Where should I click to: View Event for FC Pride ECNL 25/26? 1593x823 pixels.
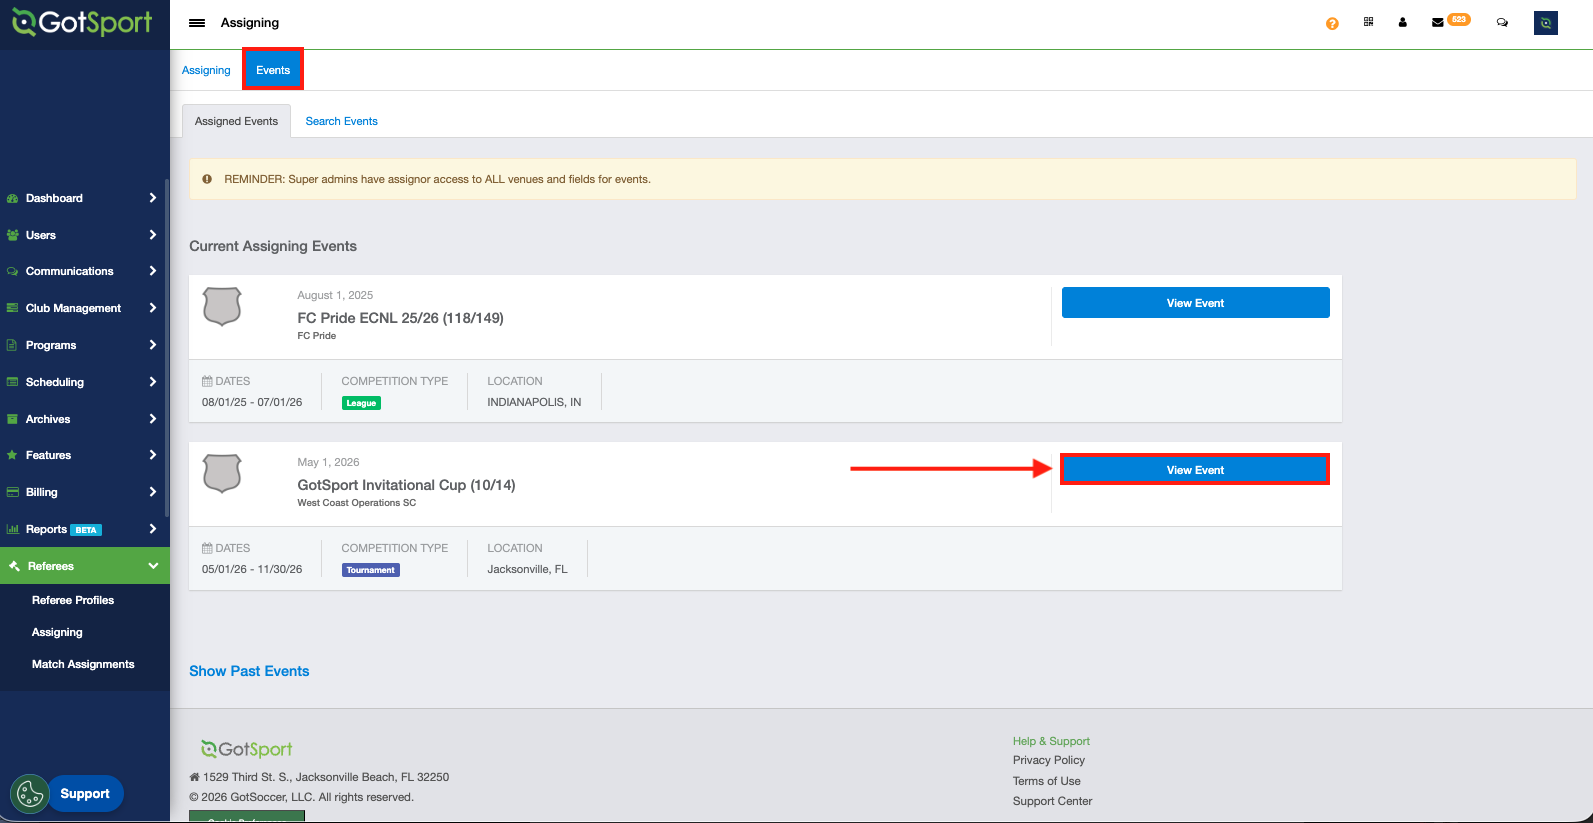(1195, 303)
